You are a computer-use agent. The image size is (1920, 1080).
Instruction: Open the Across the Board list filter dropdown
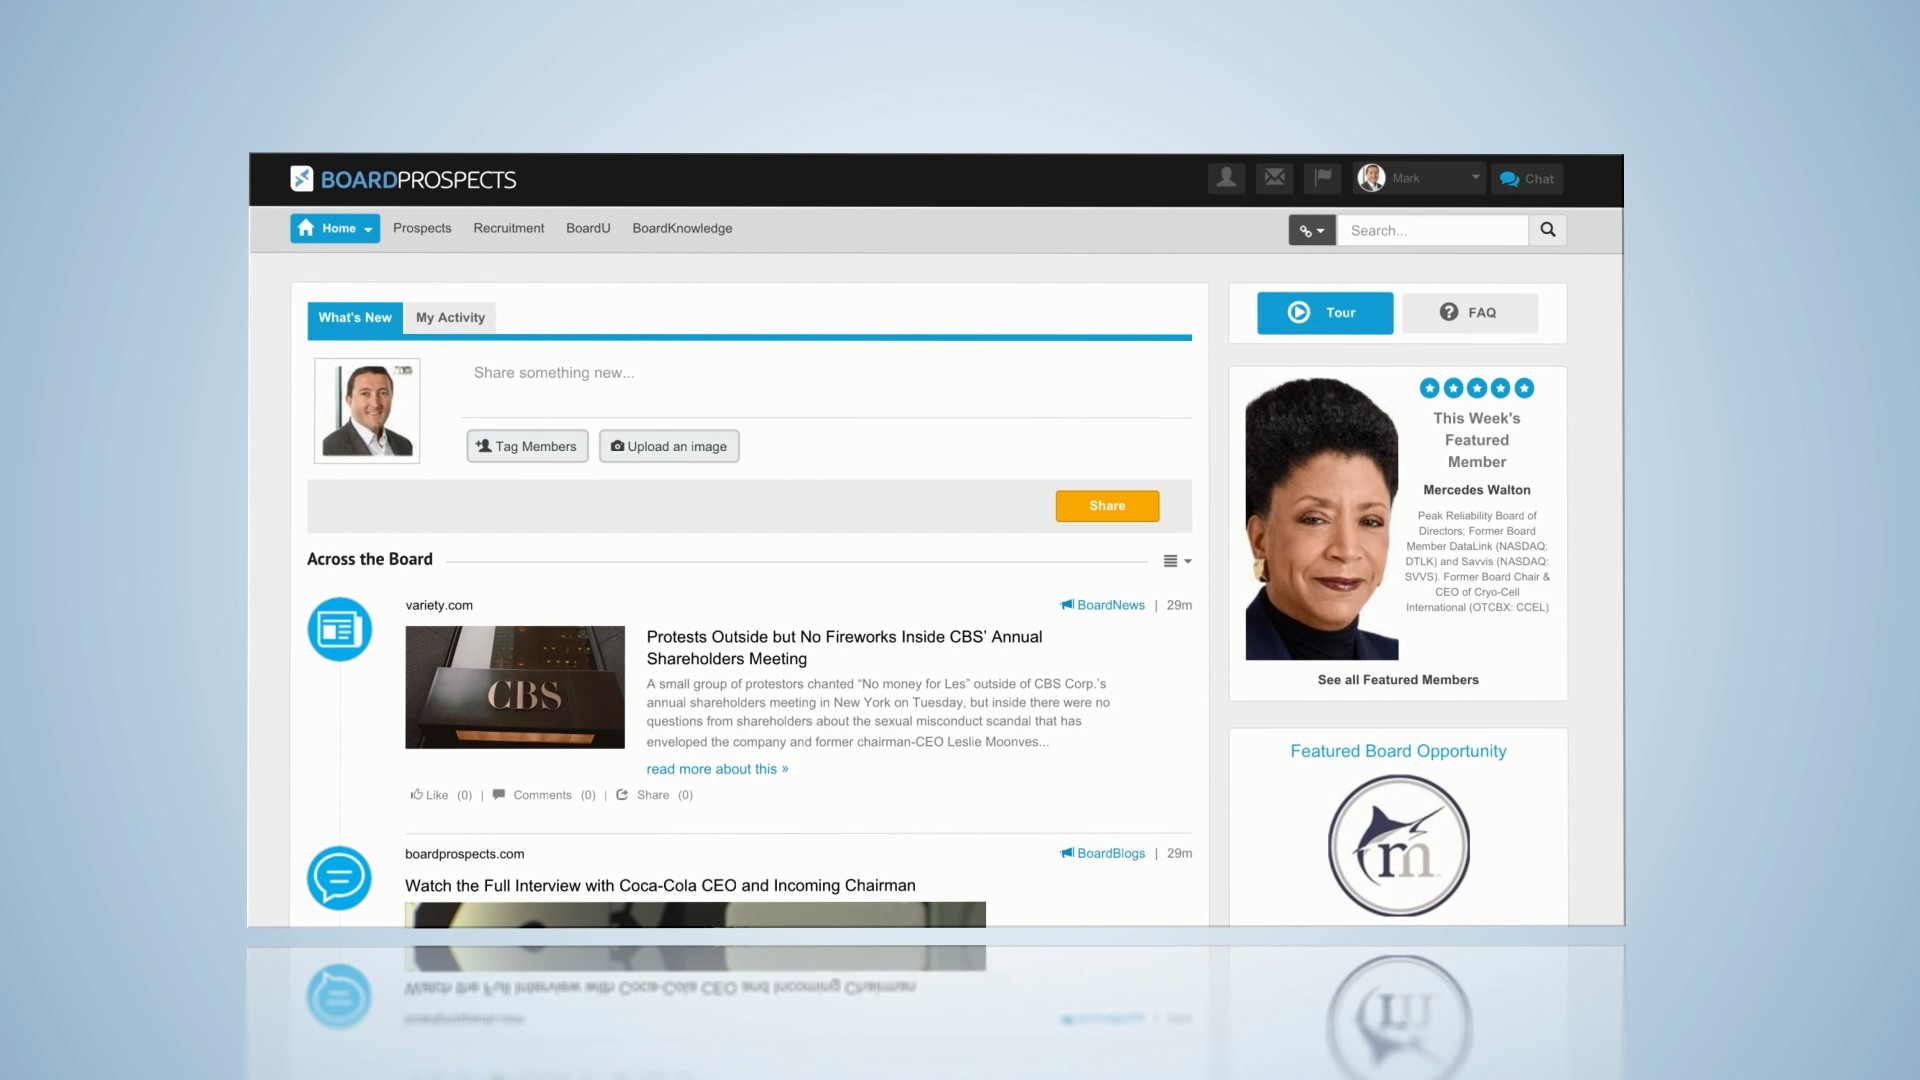point(1177,561)
